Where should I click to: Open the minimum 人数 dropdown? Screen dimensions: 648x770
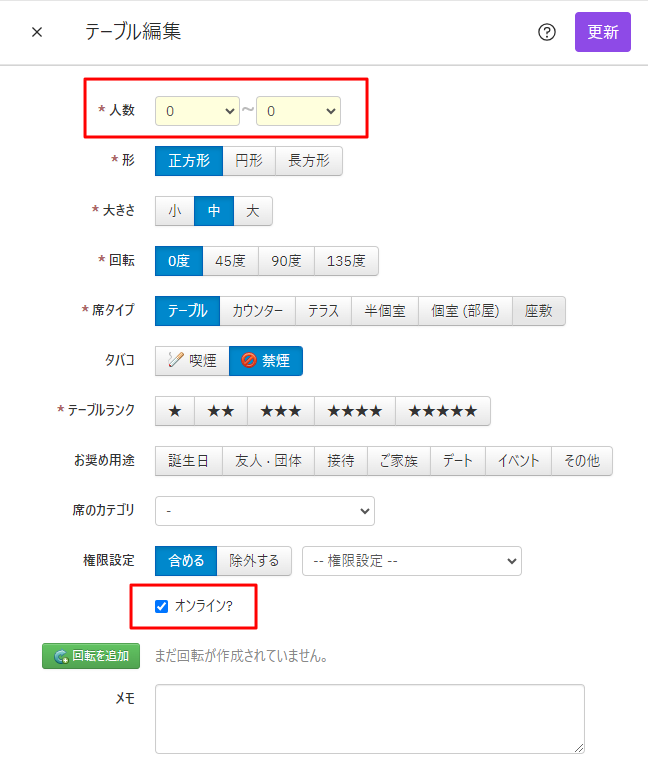click(x=197, y=111)
